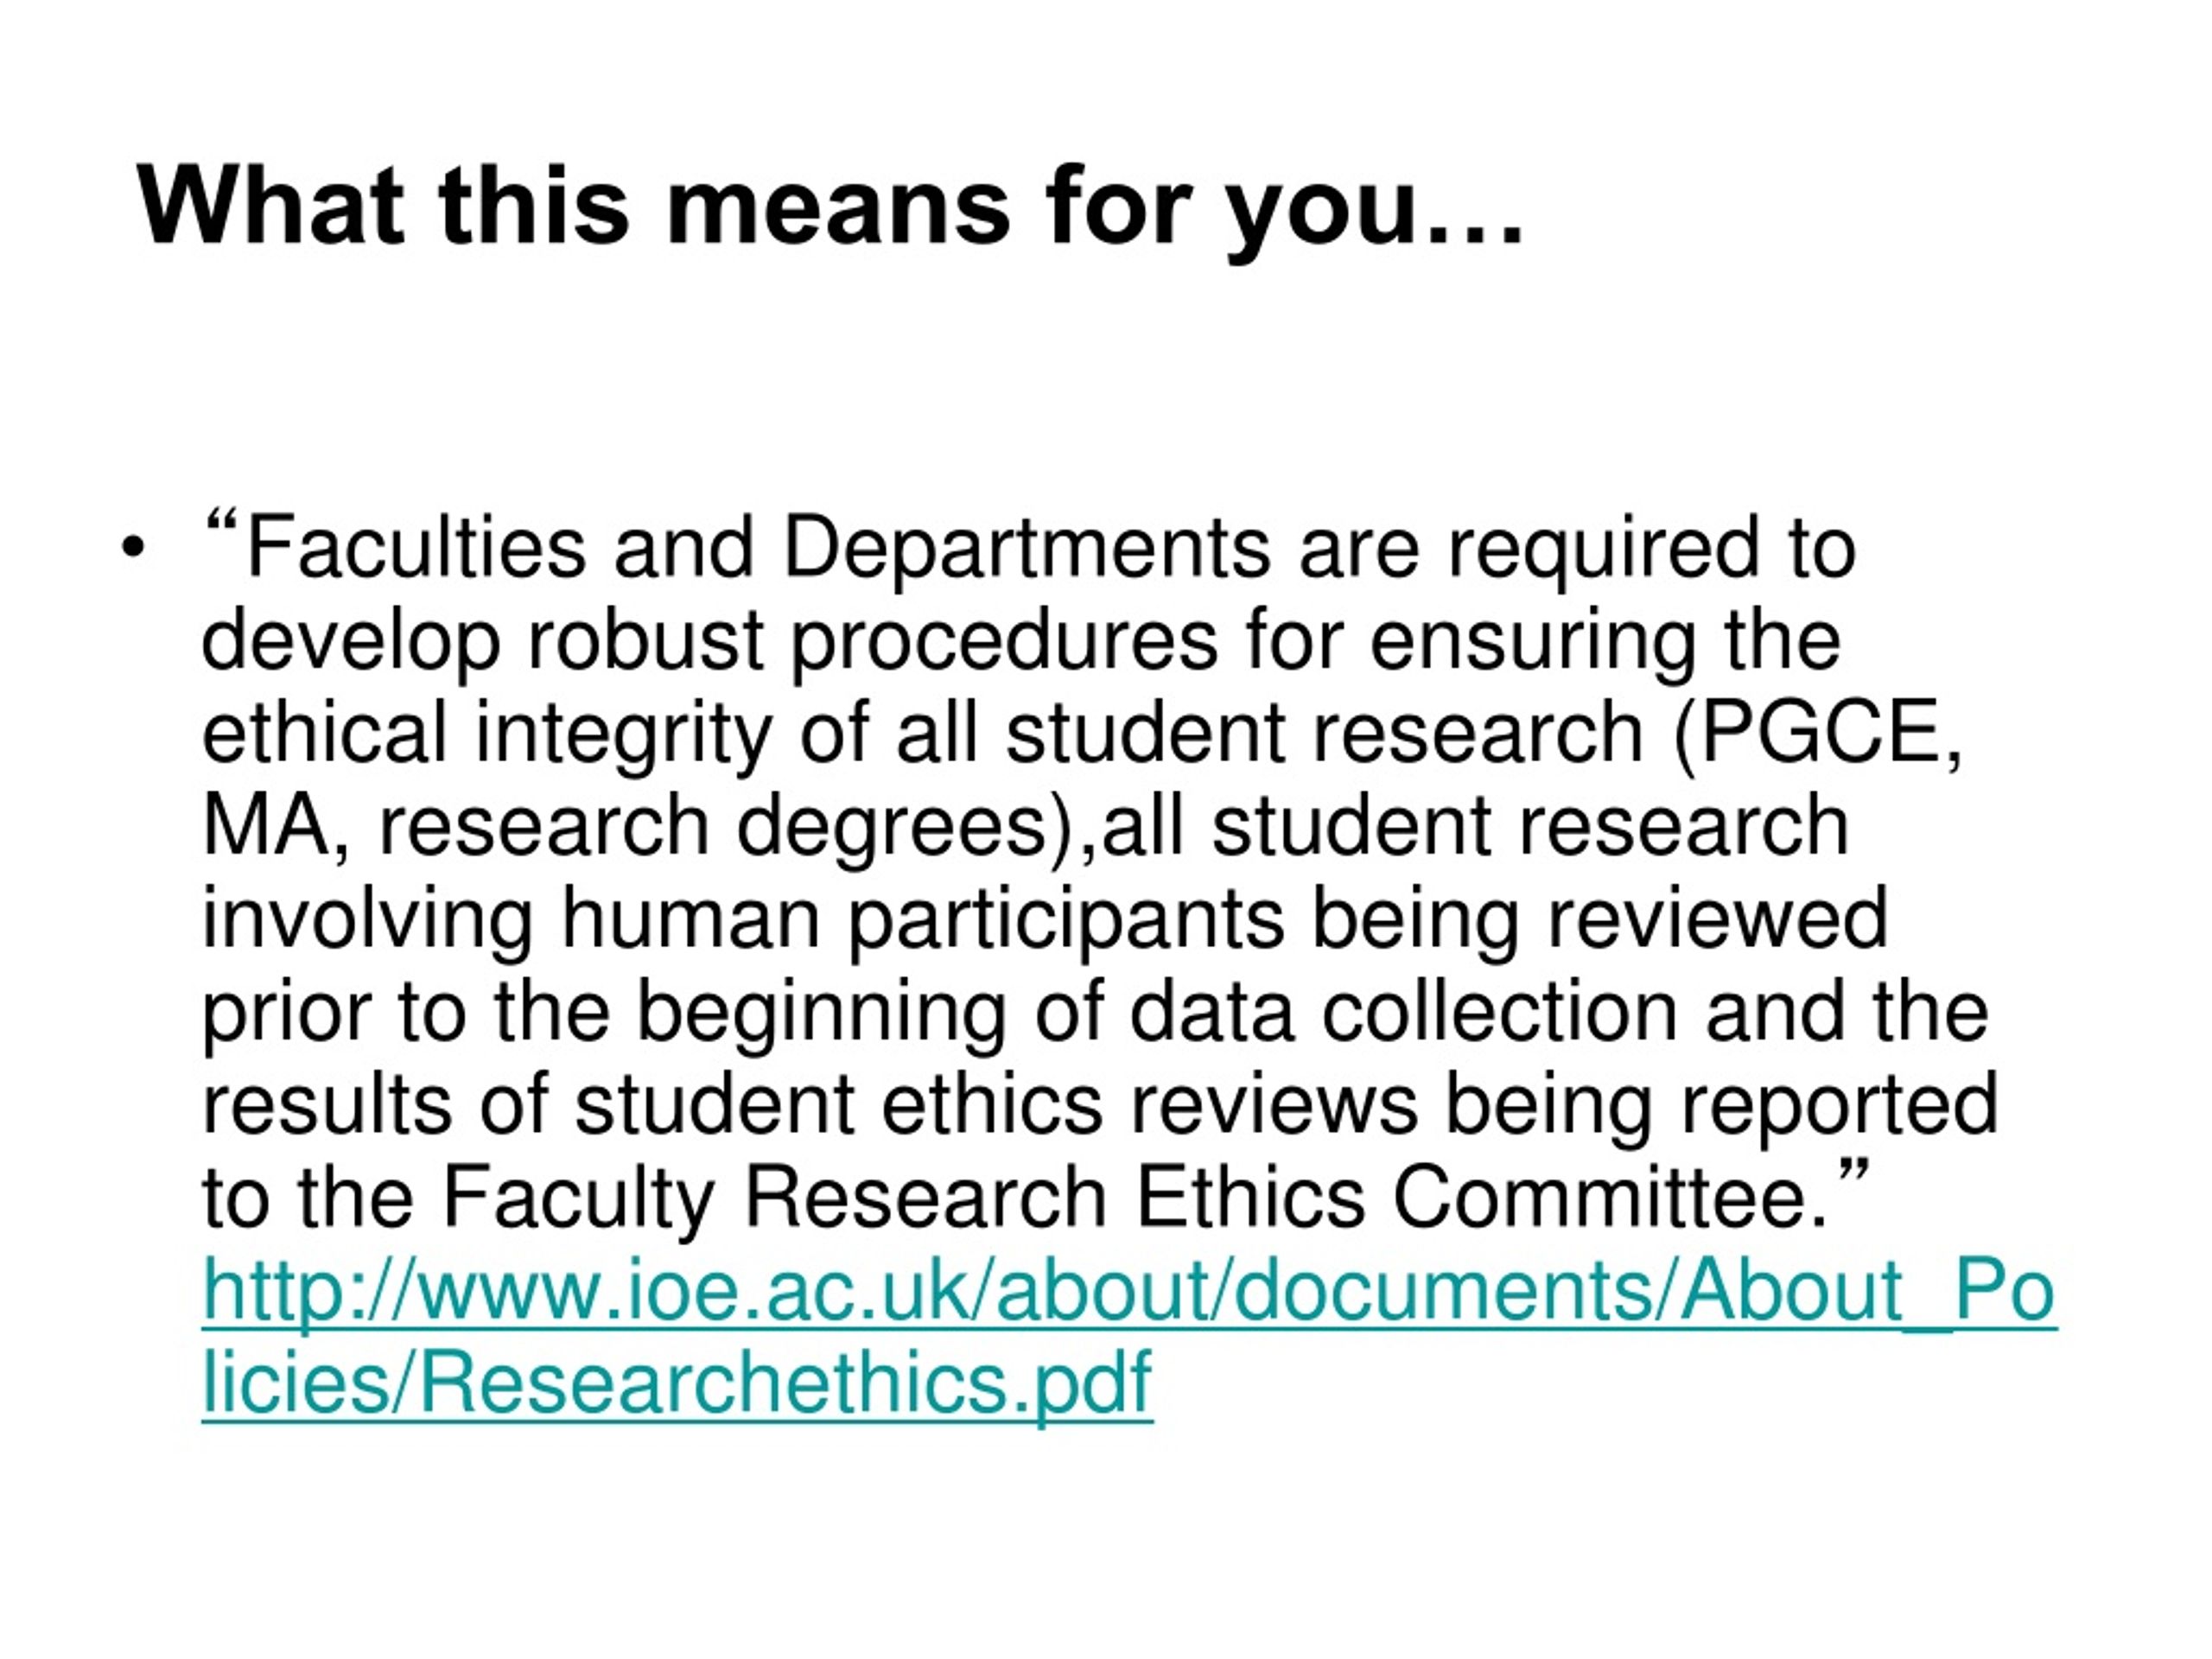The height and width of the screenshot is (1659, 2212).
Task: Click the closing quotation mark after 'Committee.'
Action: click(x=1852, y=1172)
